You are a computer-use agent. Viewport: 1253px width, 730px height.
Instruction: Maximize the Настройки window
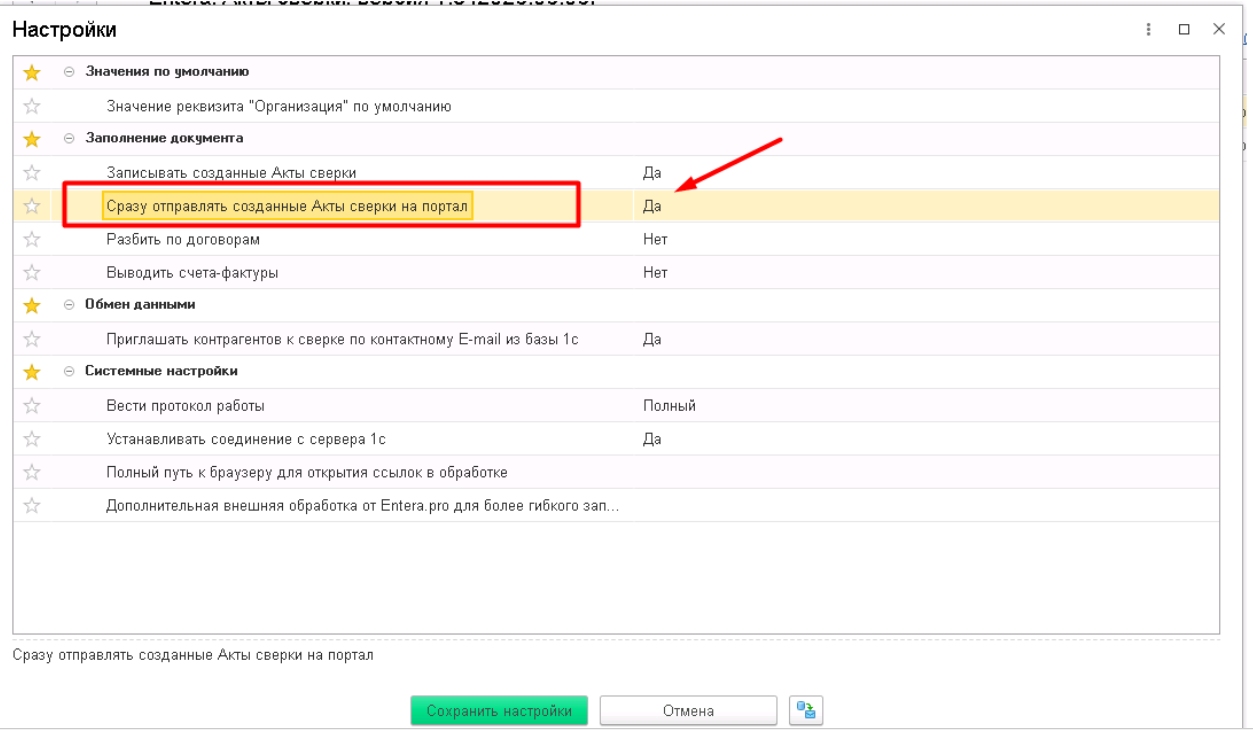[1184, 30]
